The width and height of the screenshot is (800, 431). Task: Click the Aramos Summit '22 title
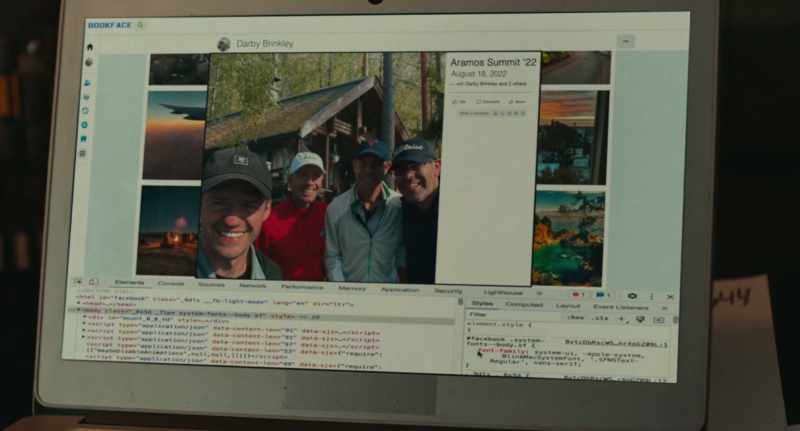click(x=493, y=62)
